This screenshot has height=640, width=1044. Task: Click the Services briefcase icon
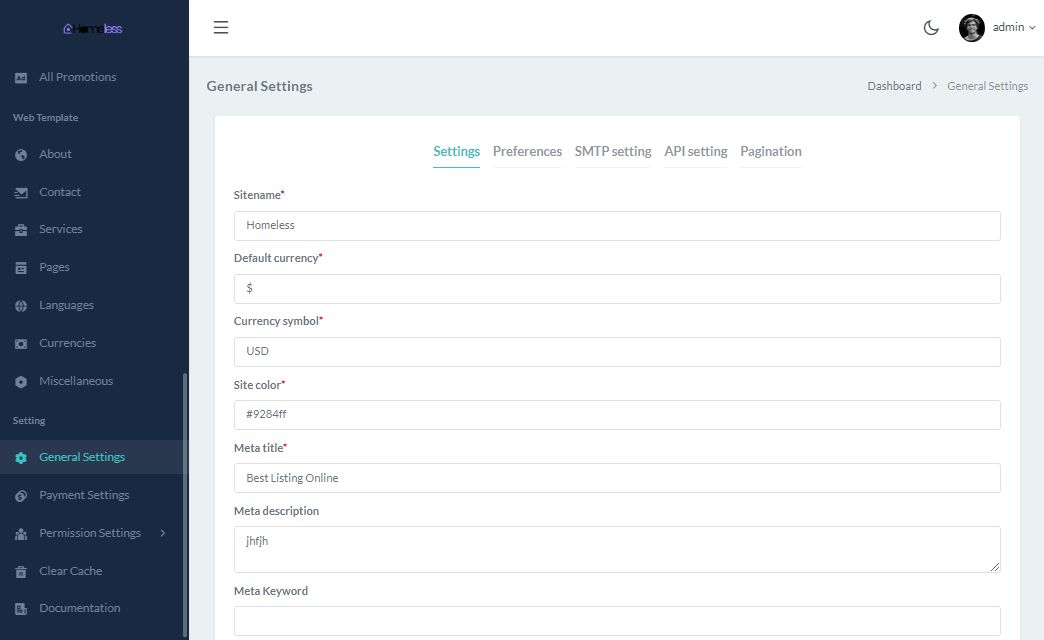click(21, 230)
